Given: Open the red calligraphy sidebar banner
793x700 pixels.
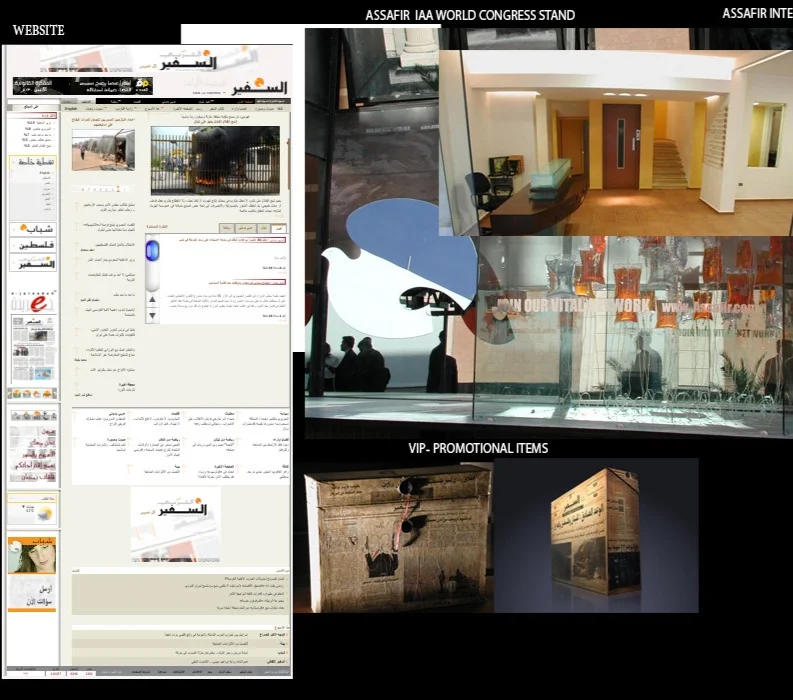Looking at the screenshot, I should tap(33, 454).
